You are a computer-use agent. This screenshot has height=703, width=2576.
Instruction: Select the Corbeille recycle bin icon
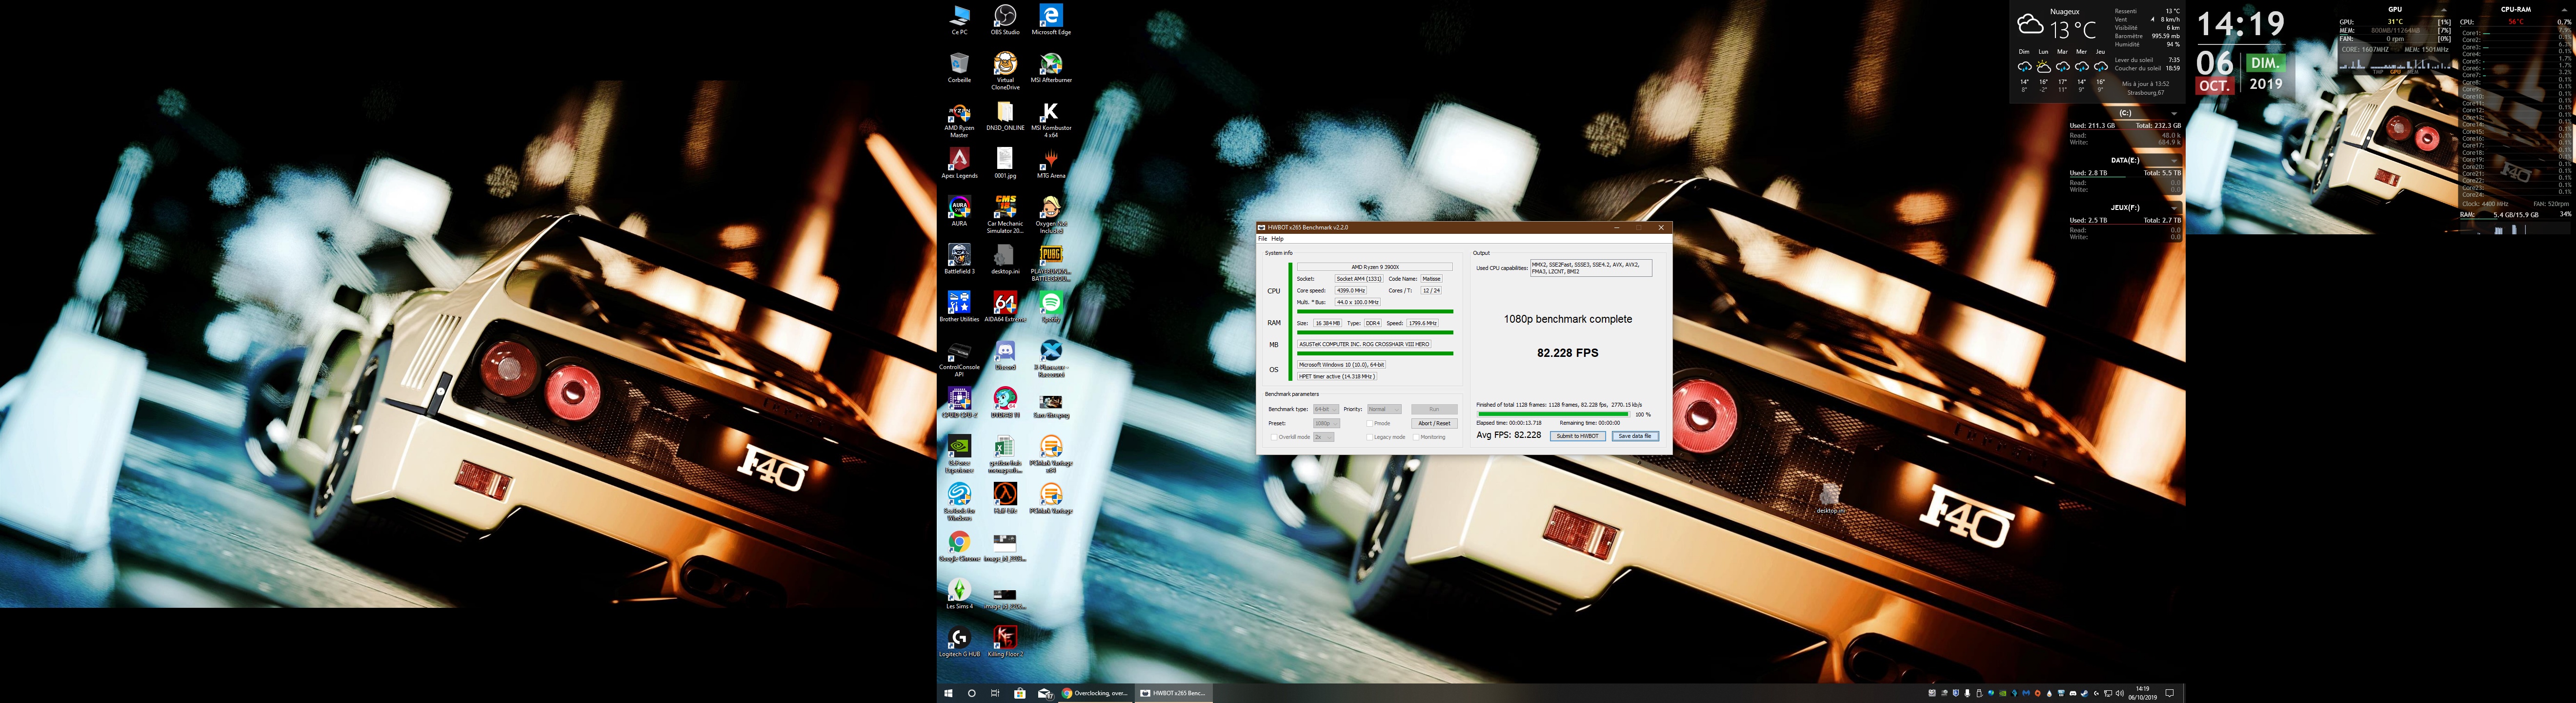pyautogui.click(x=959, y=68)
